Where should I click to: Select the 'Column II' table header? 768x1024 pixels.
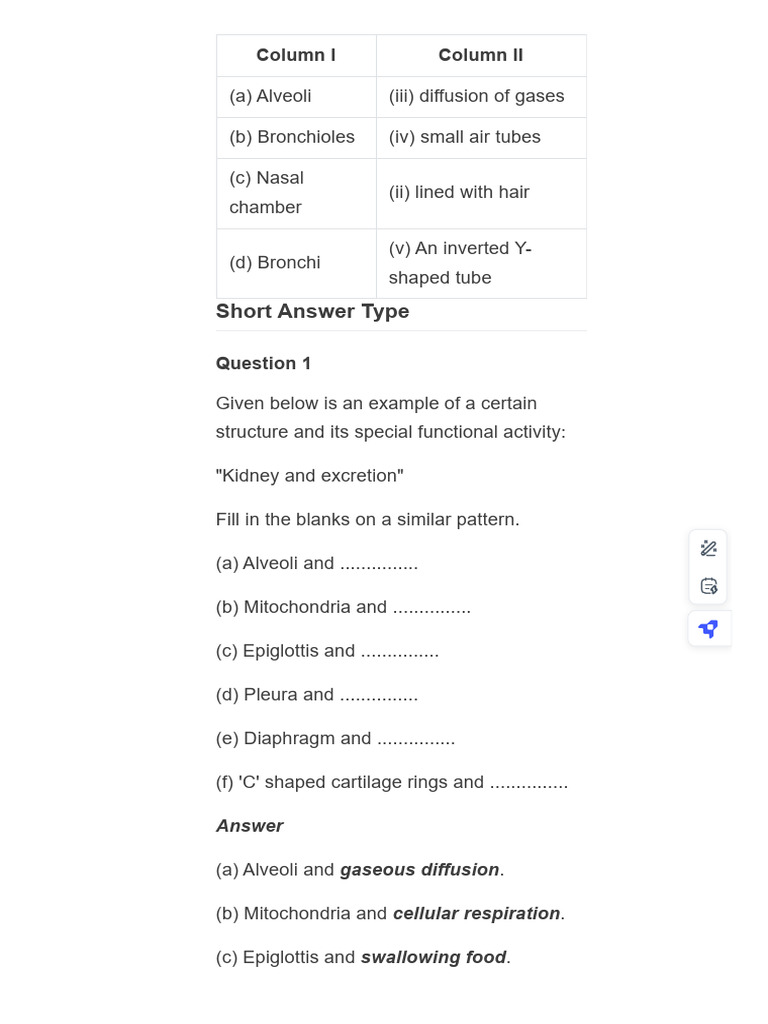click(x=481, y=55)
